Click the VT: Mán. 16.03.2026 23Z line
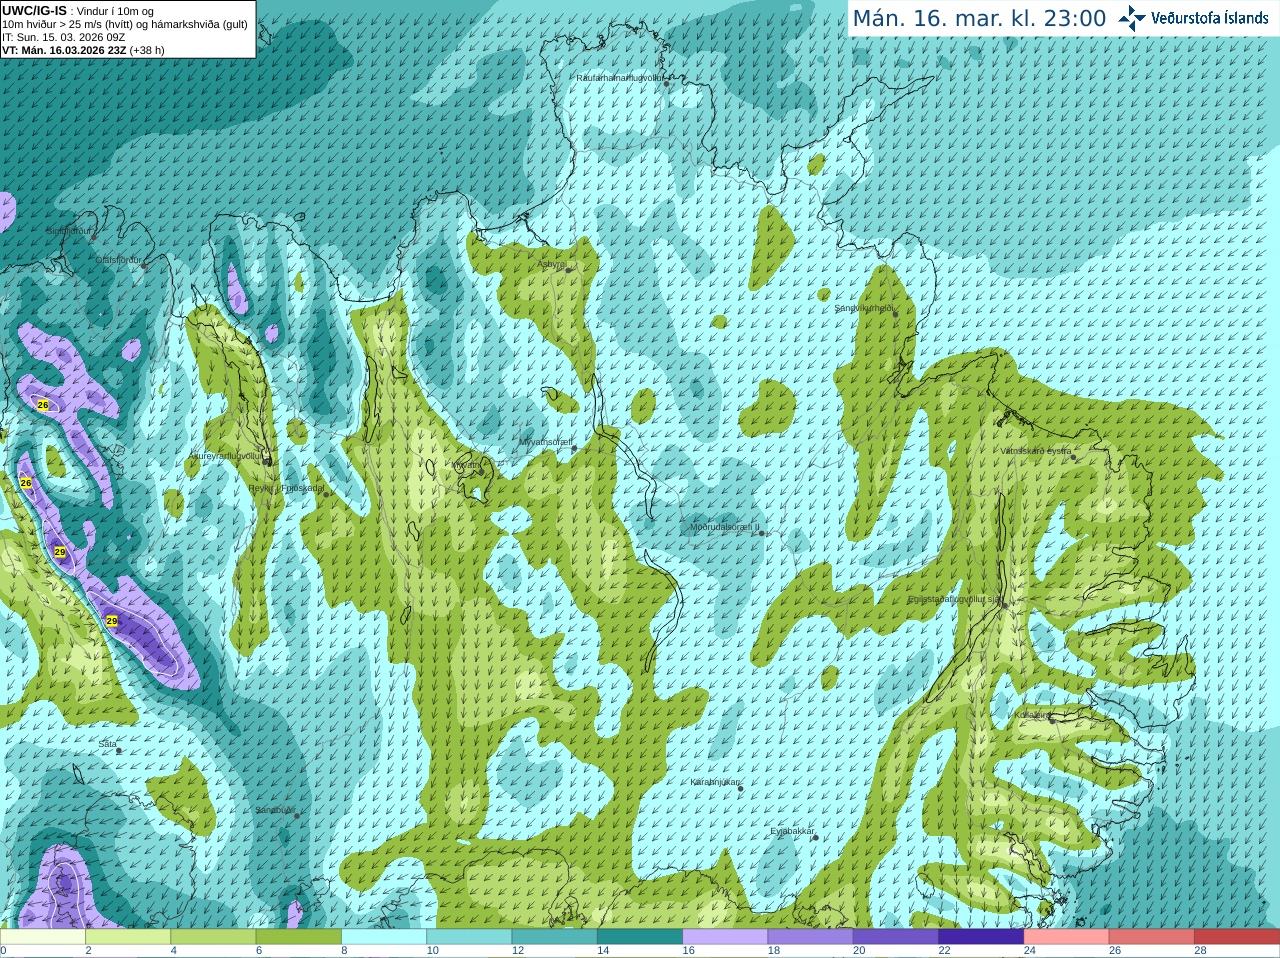The height and width of the screenshot is (958, 1280). point(82,50)
